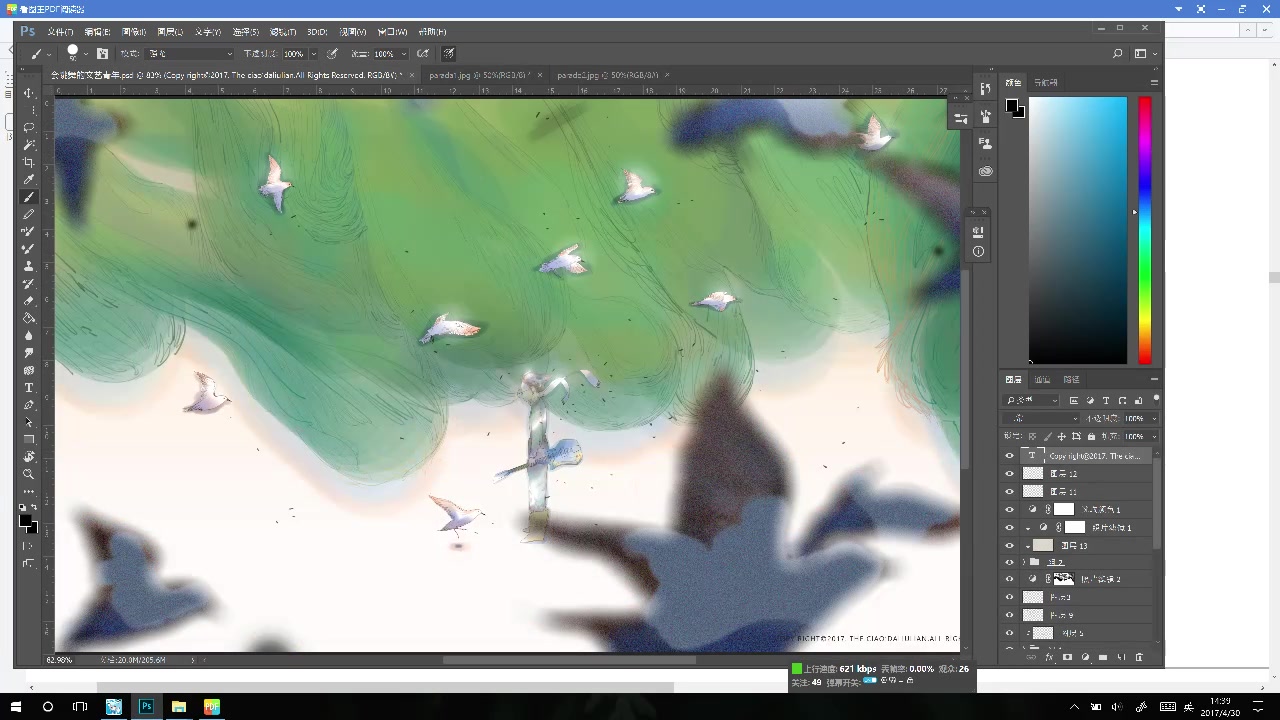Open the Windows Start menu
The image size is (1280, 720).
[16, 707]
